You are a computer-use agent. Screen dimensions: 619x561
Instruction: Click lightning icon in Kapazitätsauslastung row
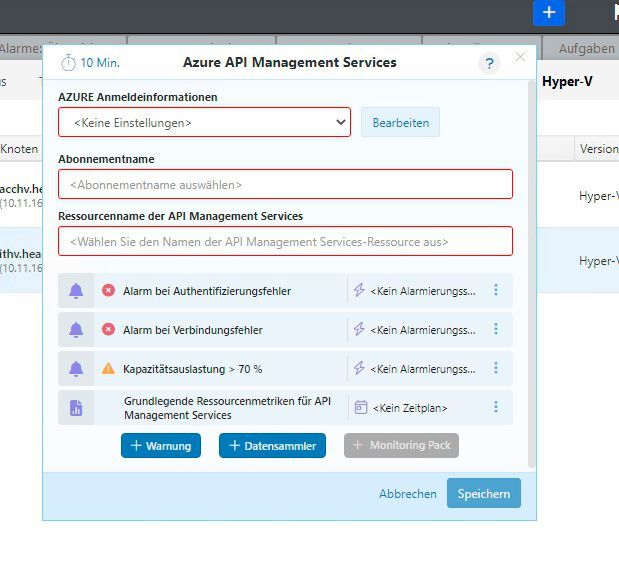[x=359, y=368]
